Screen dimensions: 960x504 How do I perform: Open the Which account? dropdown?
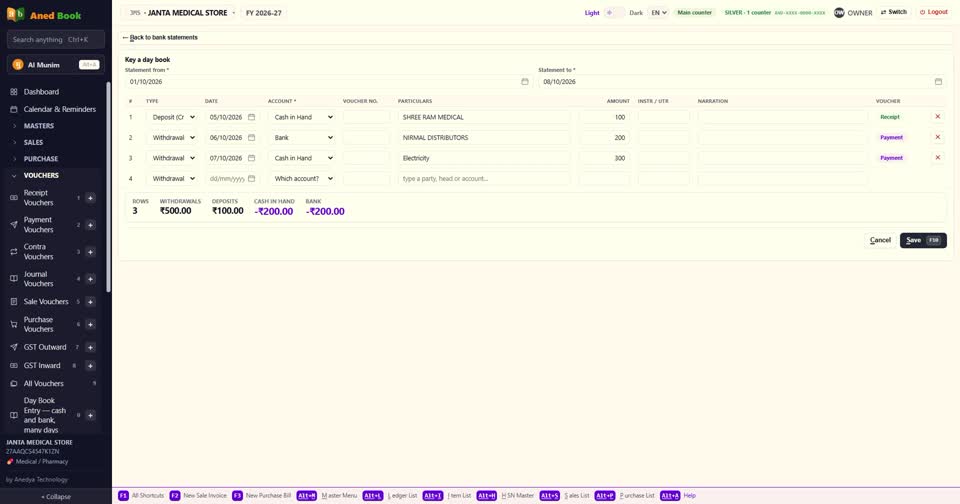click(x=302, y=179)
